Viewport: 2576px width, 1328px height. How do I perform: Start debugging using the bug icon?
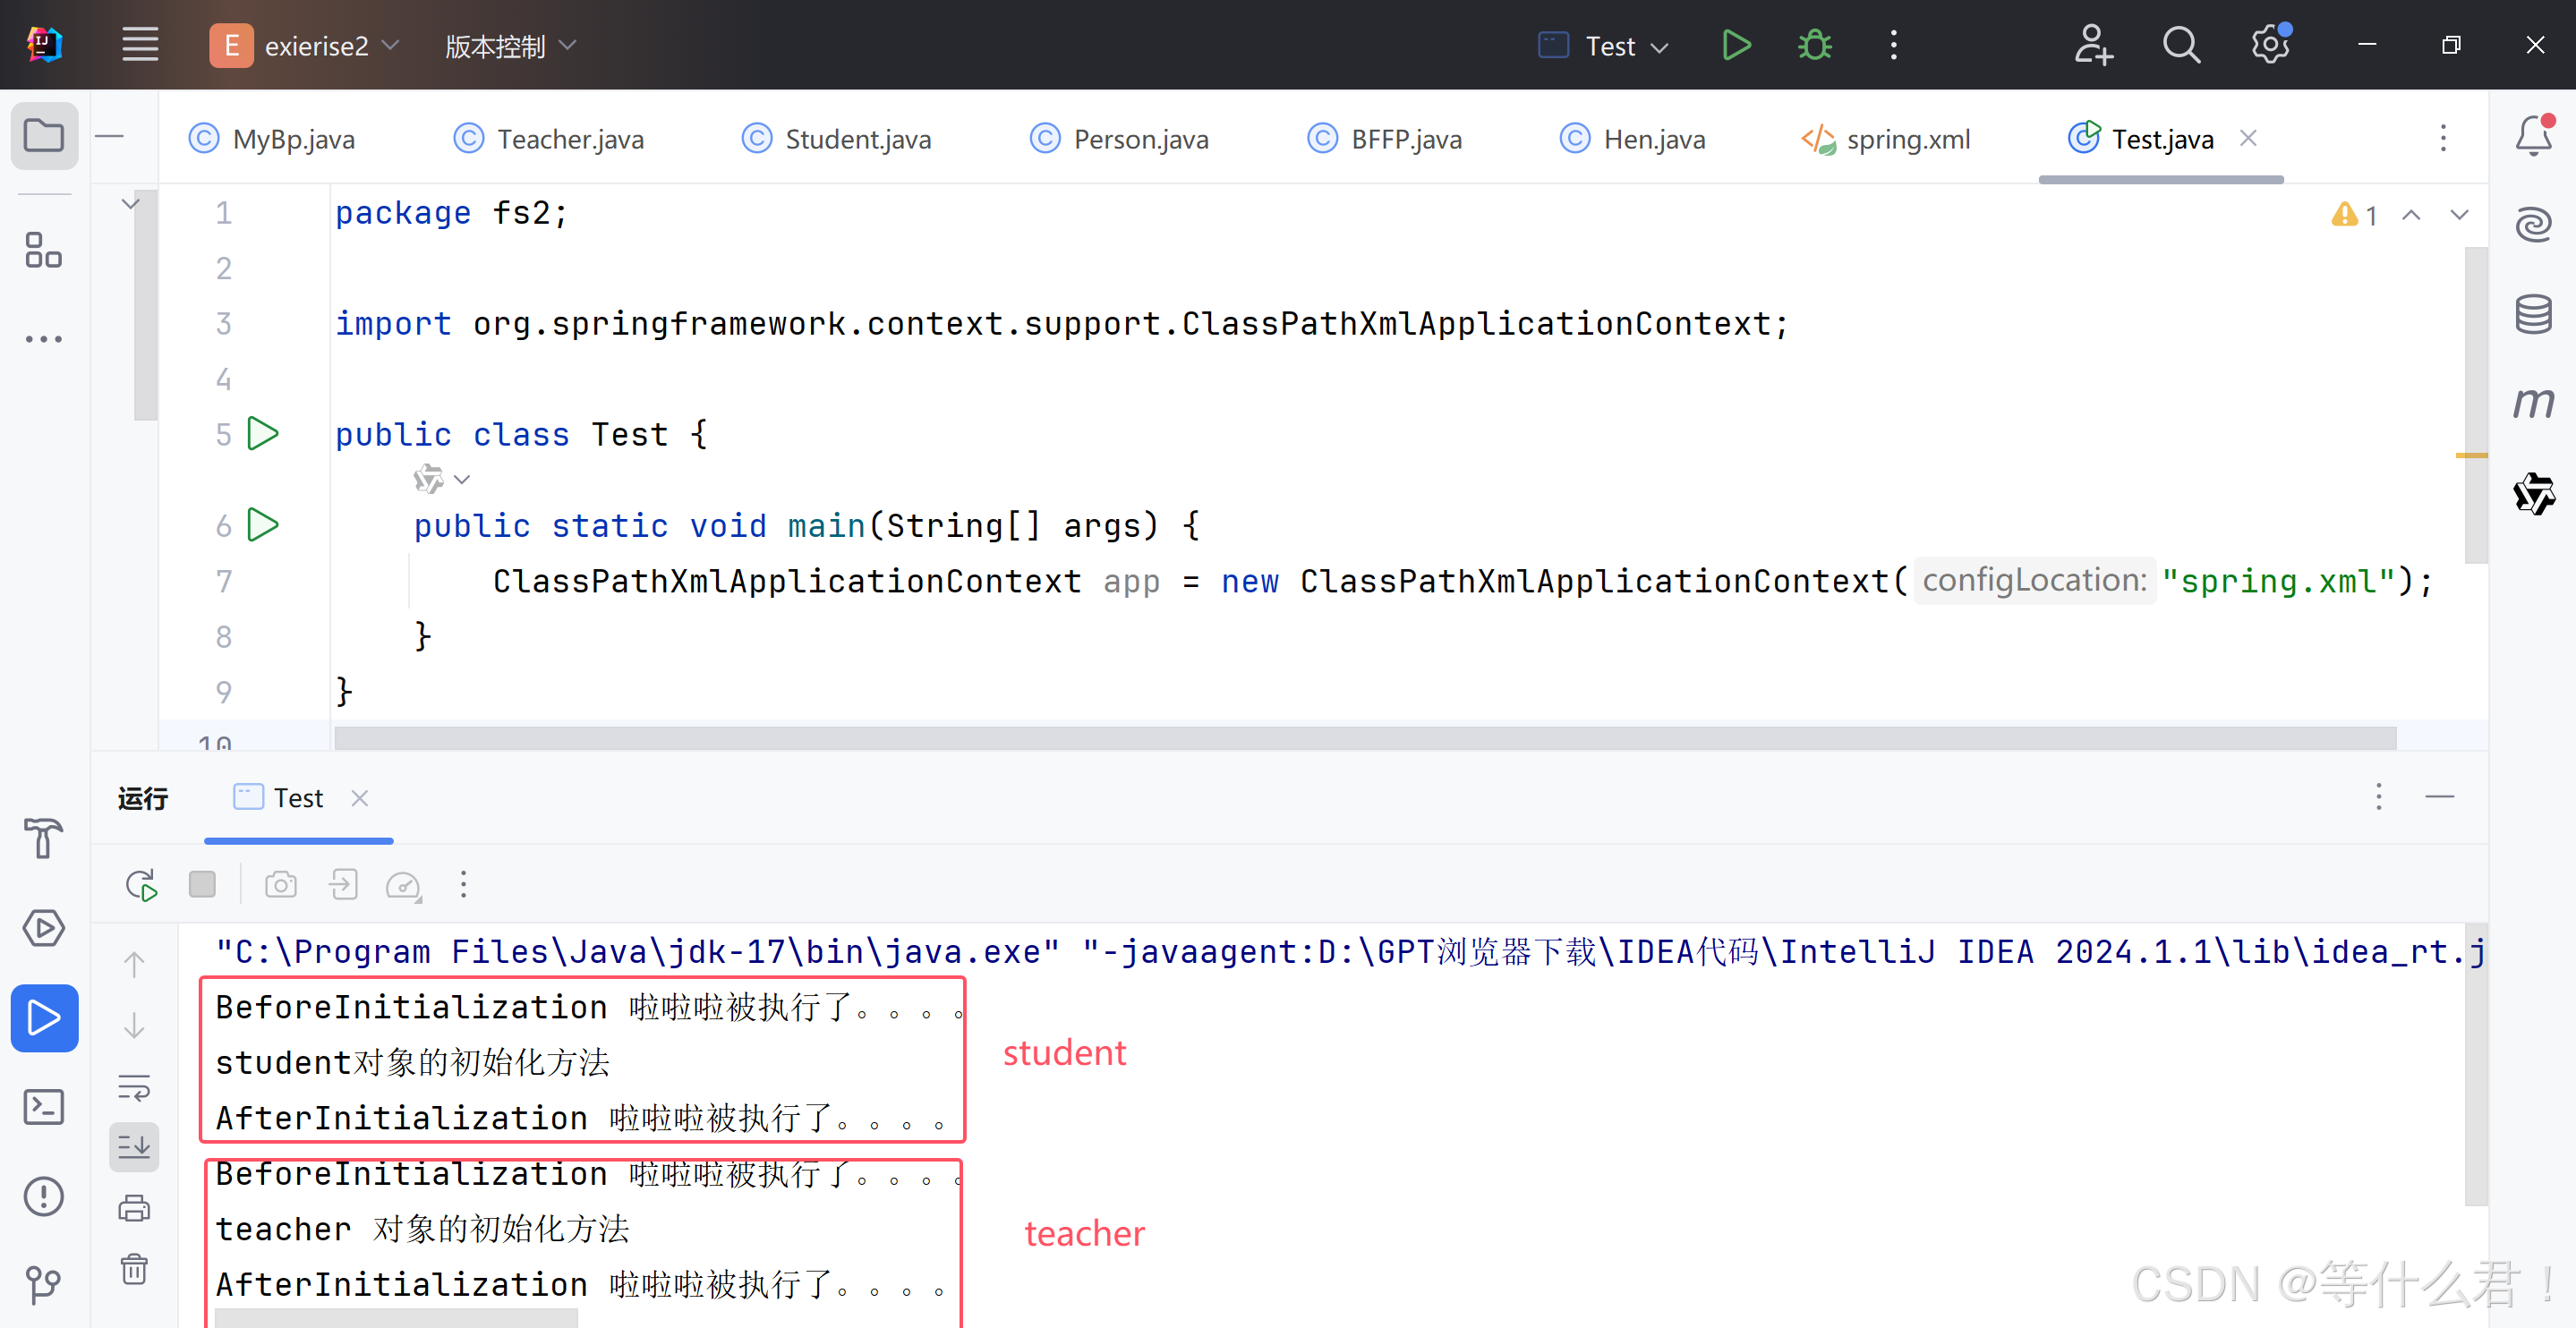pyautogui.click(x=1813, y=45)
